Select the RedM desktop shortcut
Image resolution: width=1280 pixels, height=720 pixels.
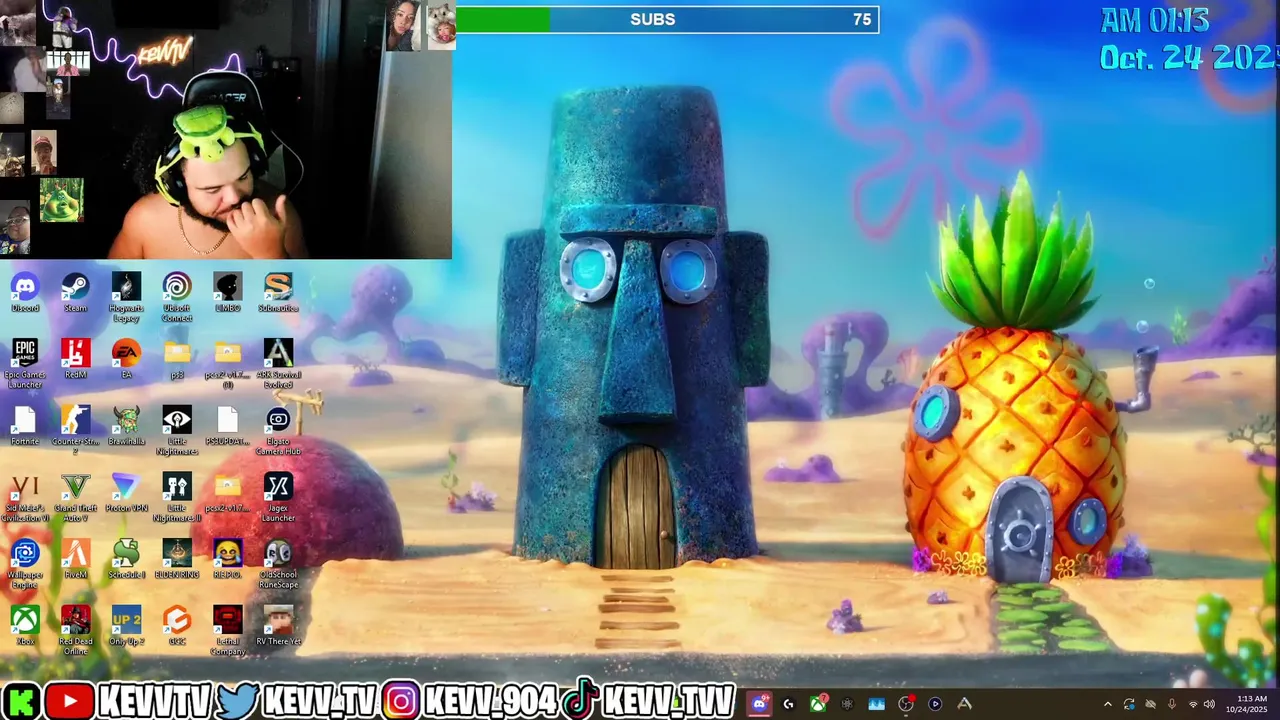pos(75,359)
